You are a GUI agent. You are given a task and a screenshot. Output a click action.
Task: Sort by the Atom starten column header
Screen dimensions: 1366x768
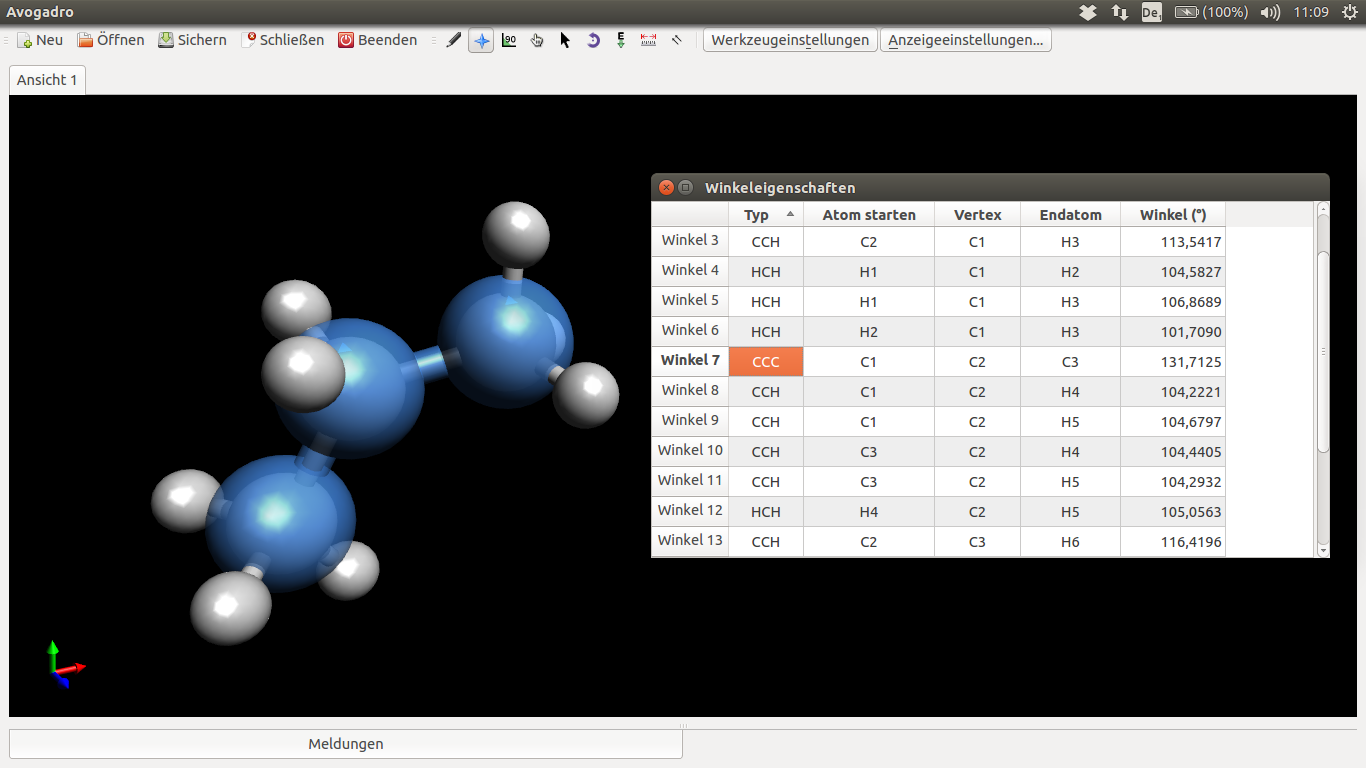click(869, 215)
